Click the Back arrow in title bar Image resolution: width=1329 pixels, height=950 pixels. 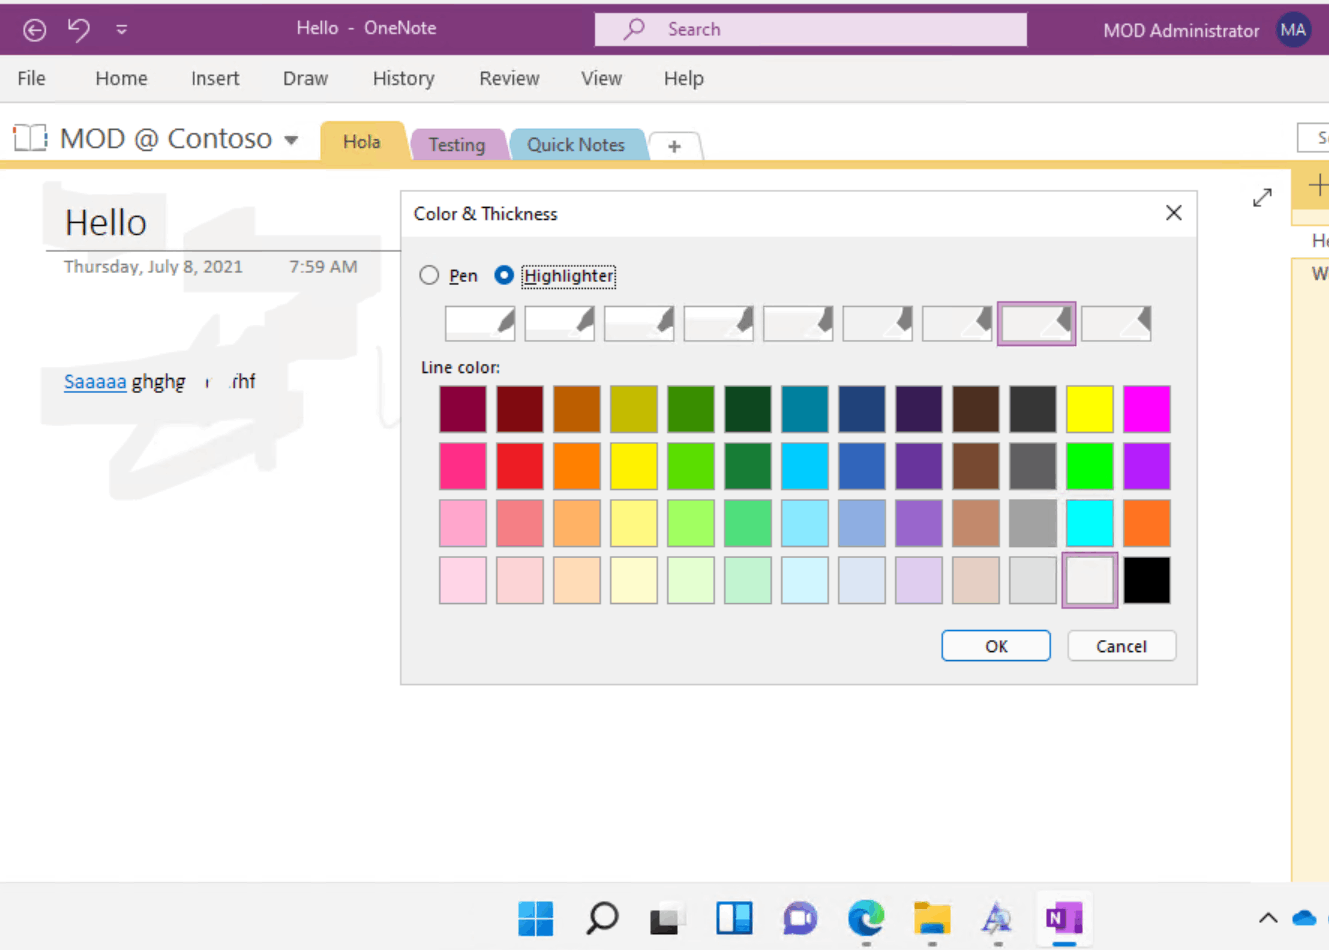[34, 30]
